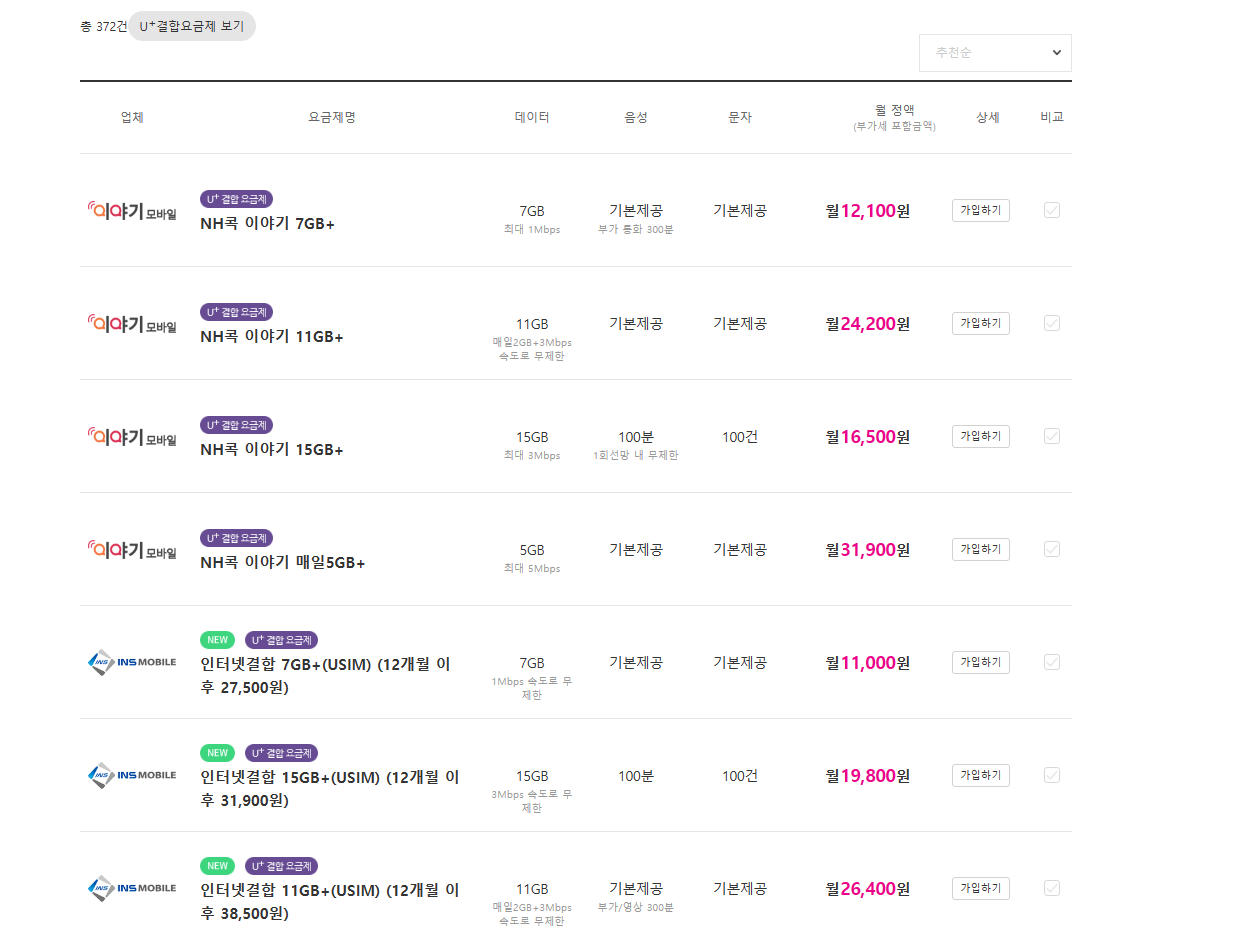Click 가입하기 for NH콕 이야기 11GB+
The image size is (1236, 940).
[x=981, y=323]
